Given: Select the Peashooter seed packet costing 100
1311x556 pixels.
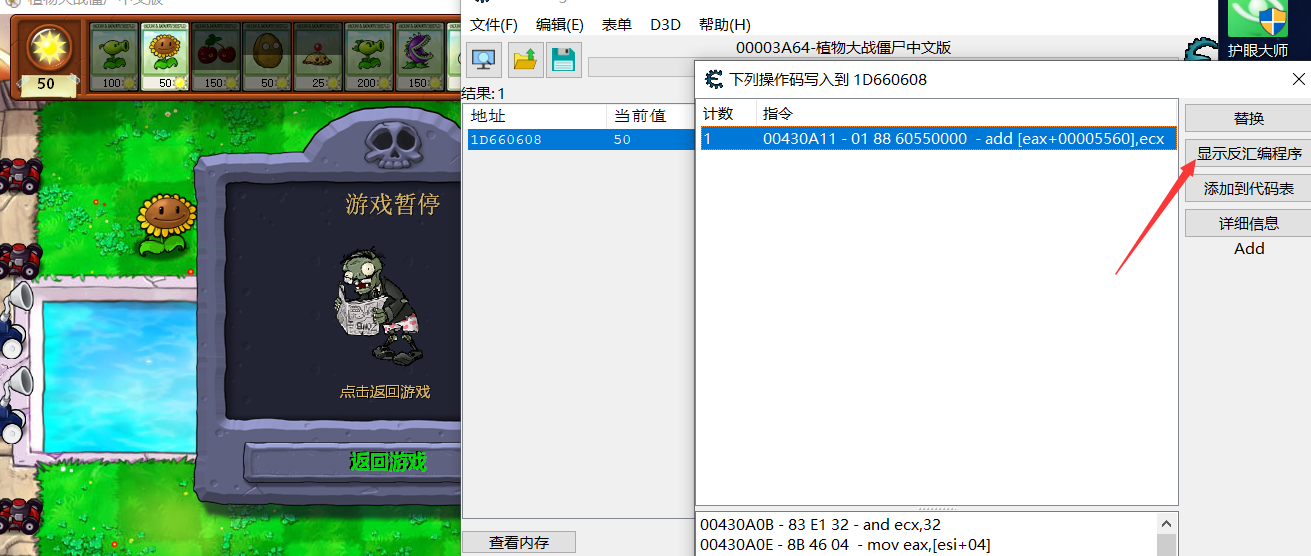Looking at the screenshot, I should pos(112,56).
